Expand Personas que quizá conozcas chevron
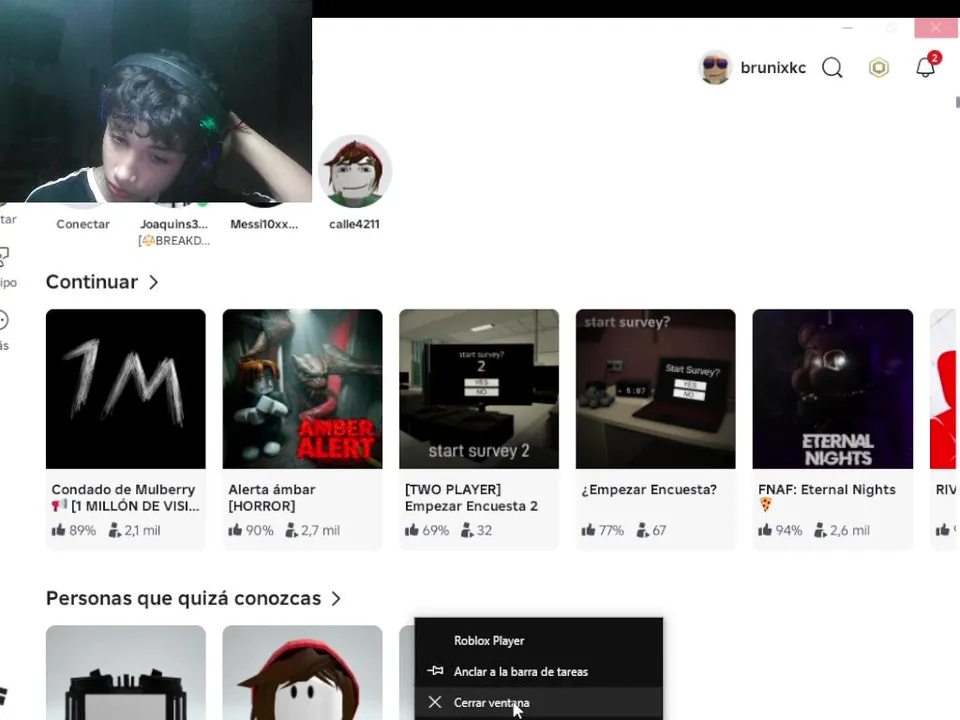Viewport: 960px width, 720px height. point(336,599)
